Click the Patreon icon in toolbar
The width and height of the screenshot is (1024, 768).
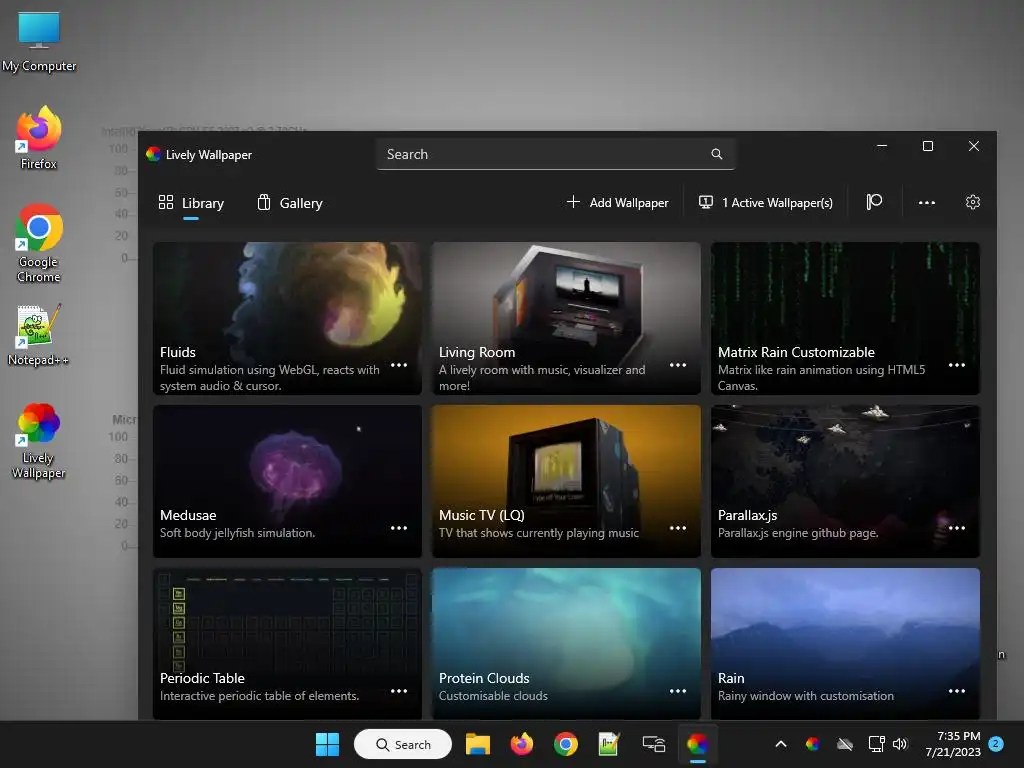[874, 202]
